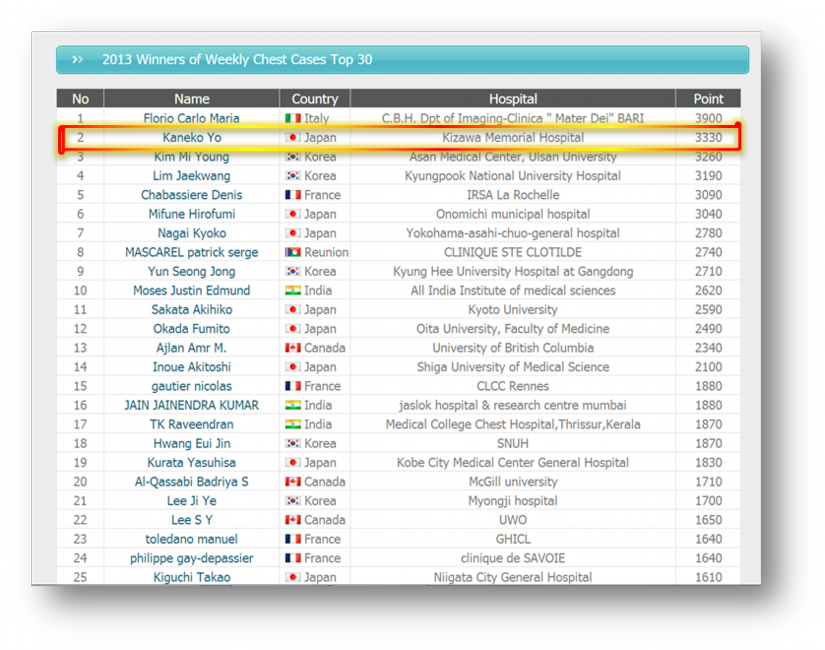The width and height of the screenshot is (825, 650).
Task: Click the Point column header
Action: pyautogui.click(x=708, y=99)
